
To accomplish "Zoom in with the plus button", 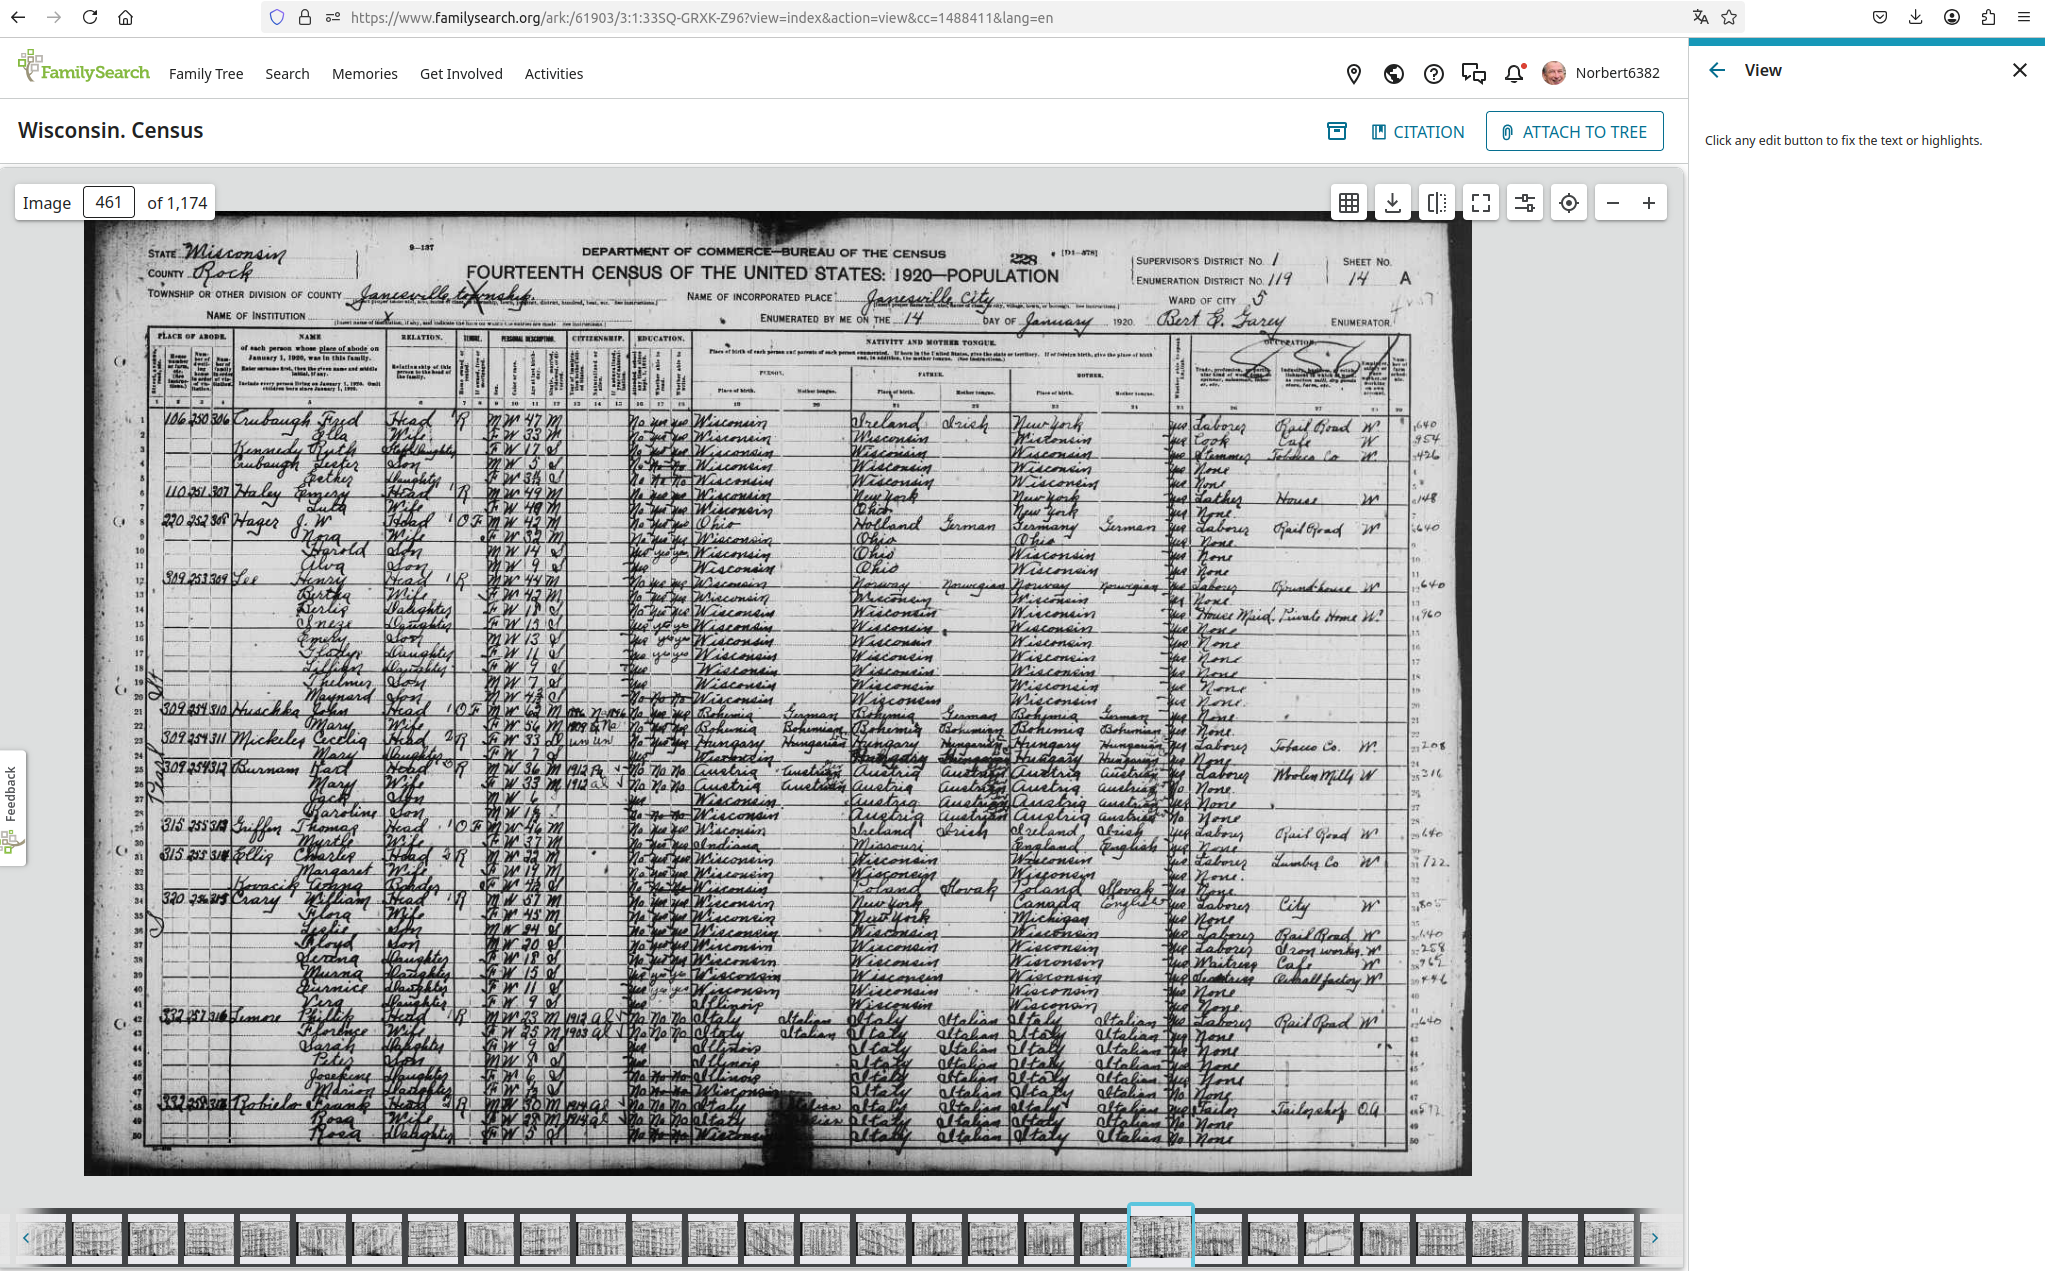I will pyautogui.click(x=1648, y=203).
